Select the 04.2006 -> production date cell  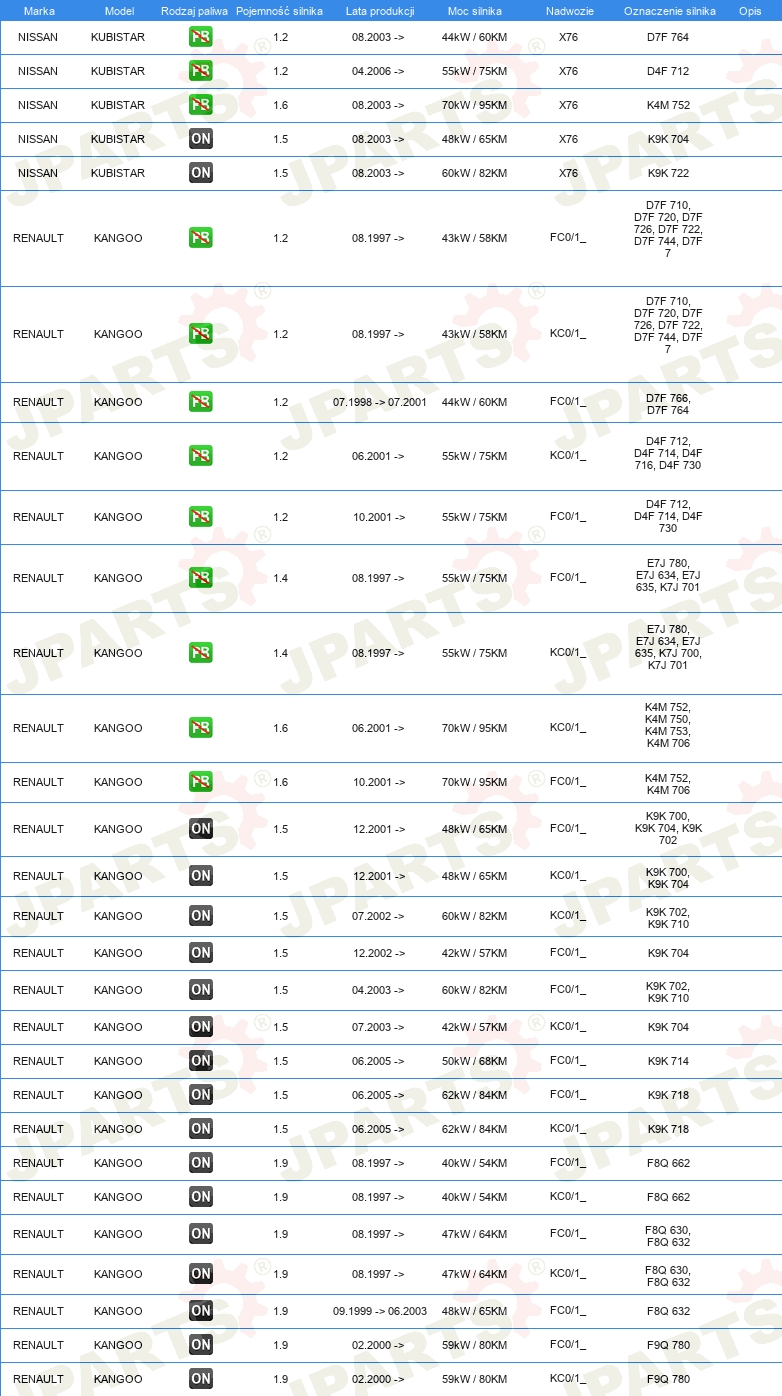tap(378, 71)
